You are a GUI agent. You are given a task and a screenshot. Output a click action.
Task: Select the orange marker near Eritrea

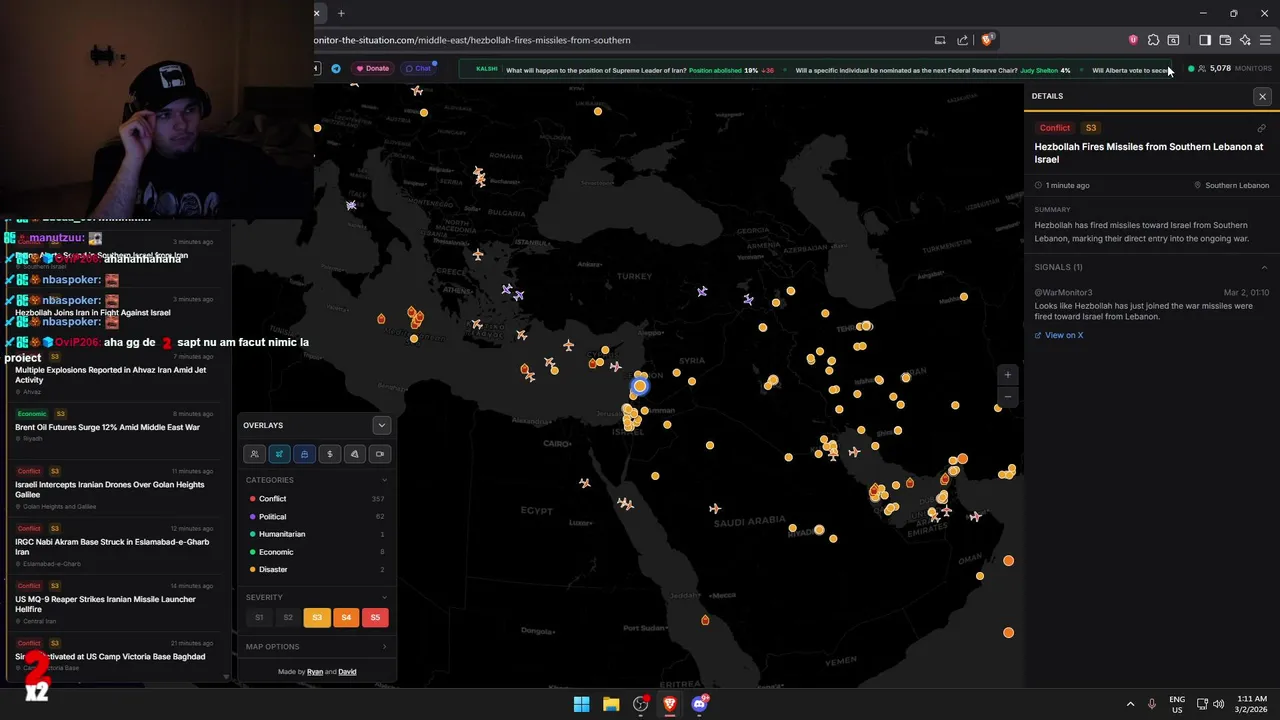(x=705, y=620)
